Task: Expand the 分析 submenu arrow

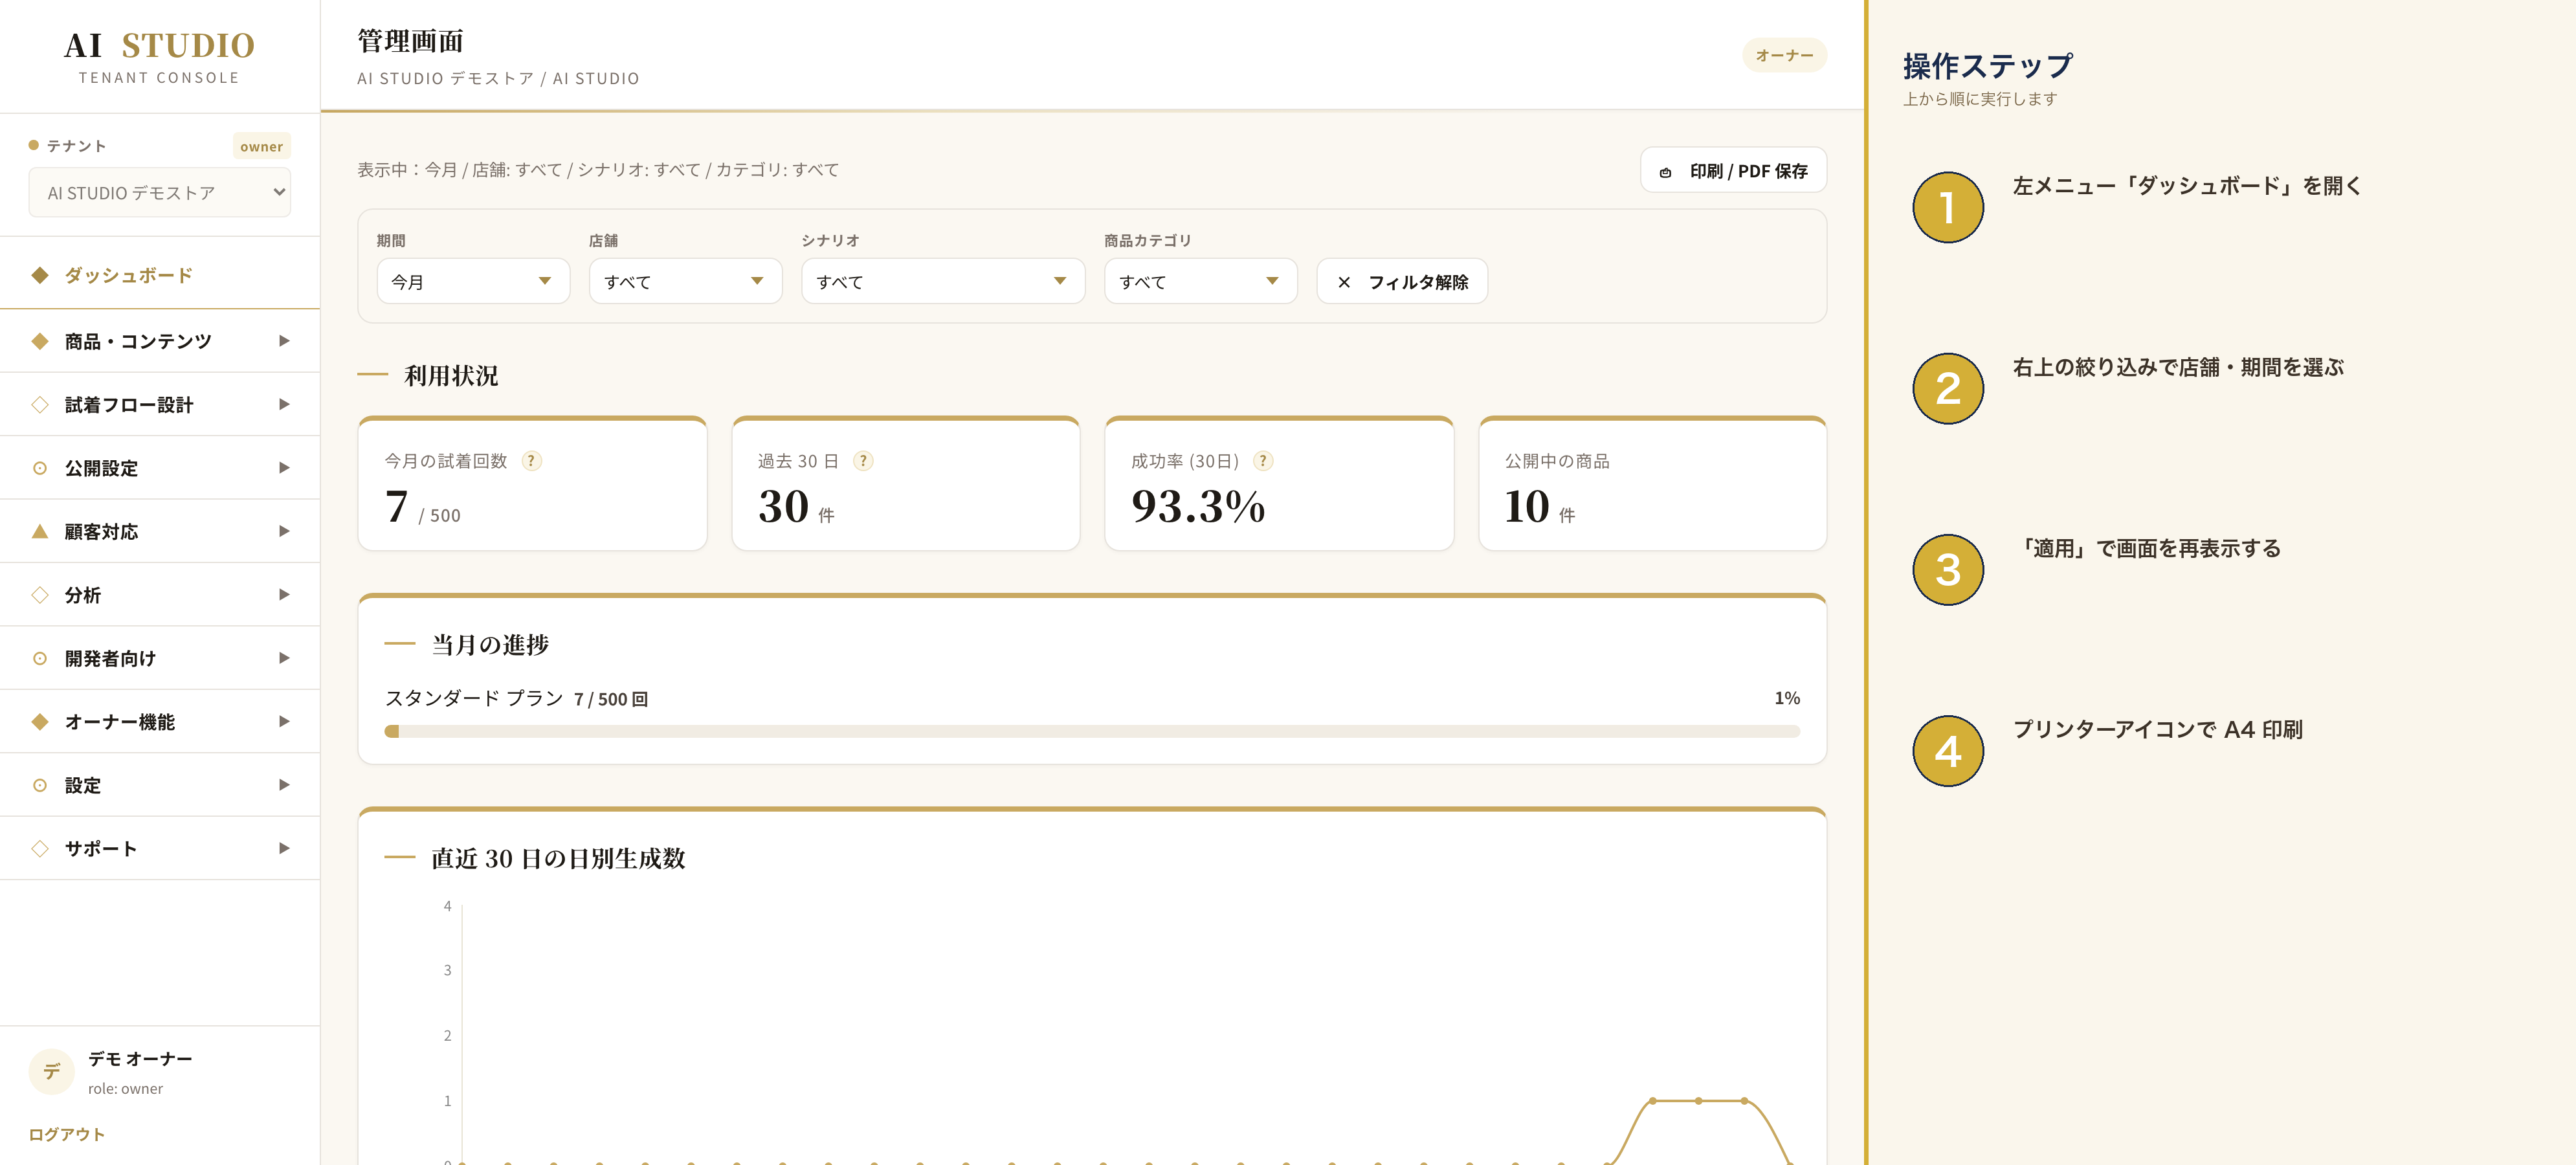Action: tap(284, 595)
